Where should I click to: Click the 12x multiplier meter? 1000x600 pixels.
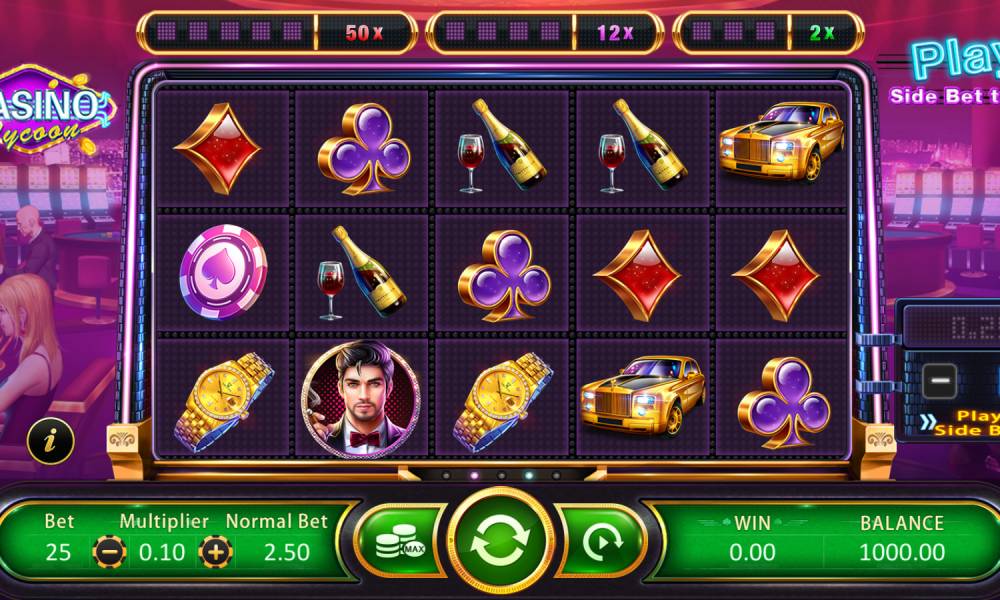tap(545, 32)
